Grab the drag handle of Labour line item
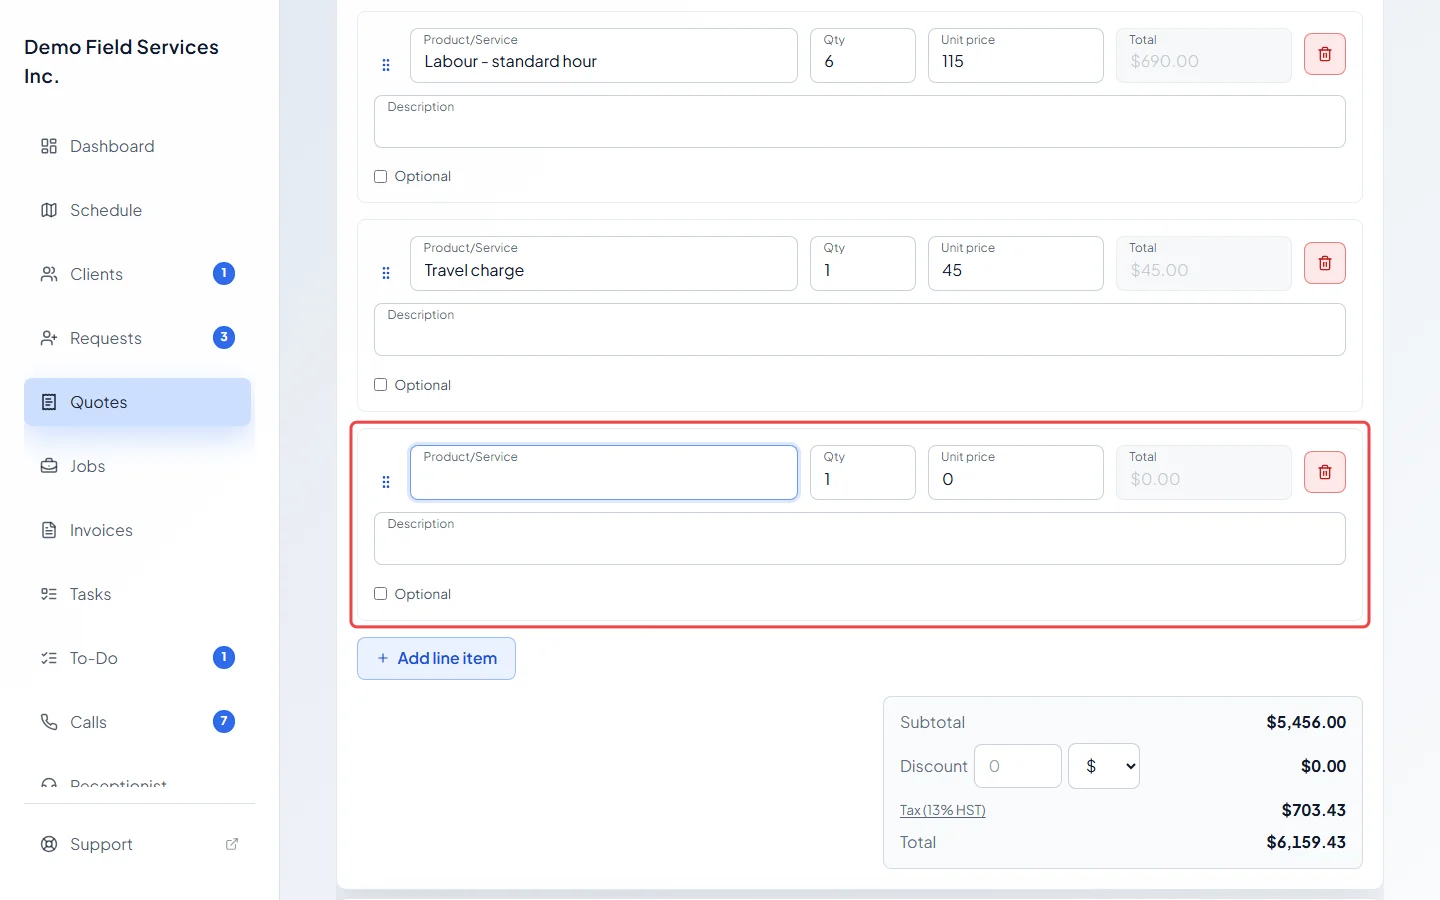 pos(386,65)
